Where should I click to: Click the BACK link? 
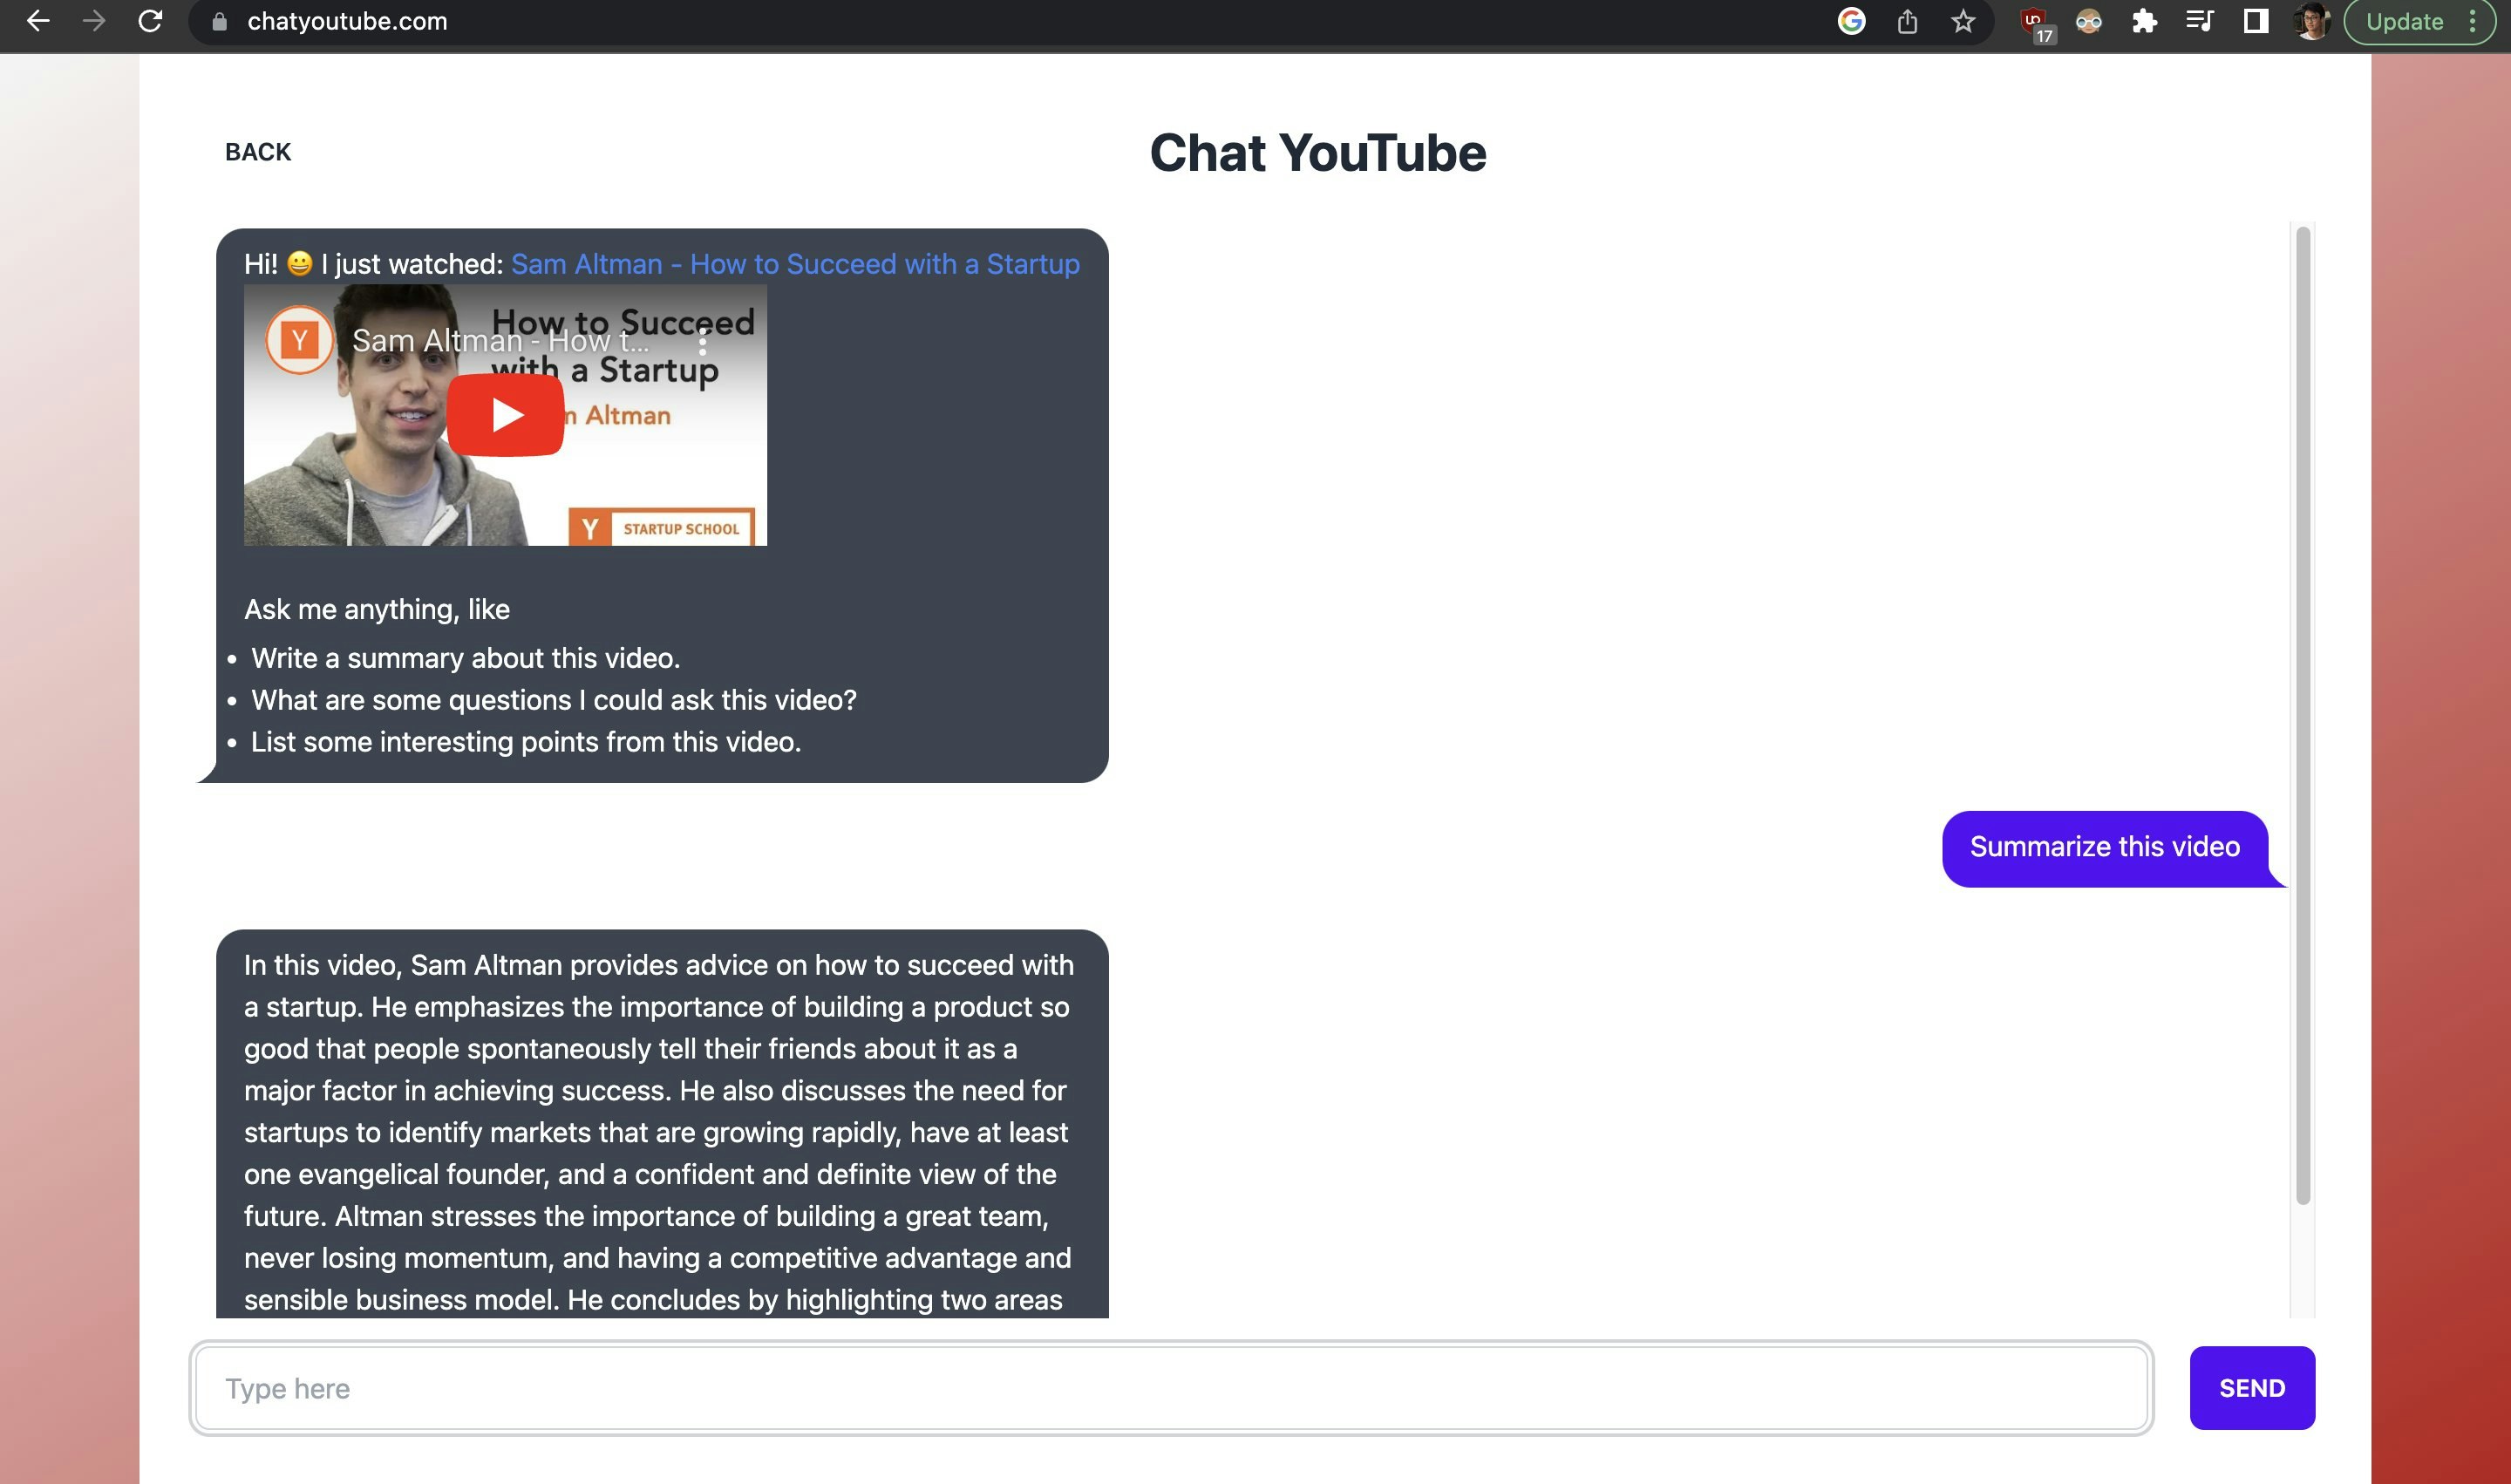click(x=258, y=152)
